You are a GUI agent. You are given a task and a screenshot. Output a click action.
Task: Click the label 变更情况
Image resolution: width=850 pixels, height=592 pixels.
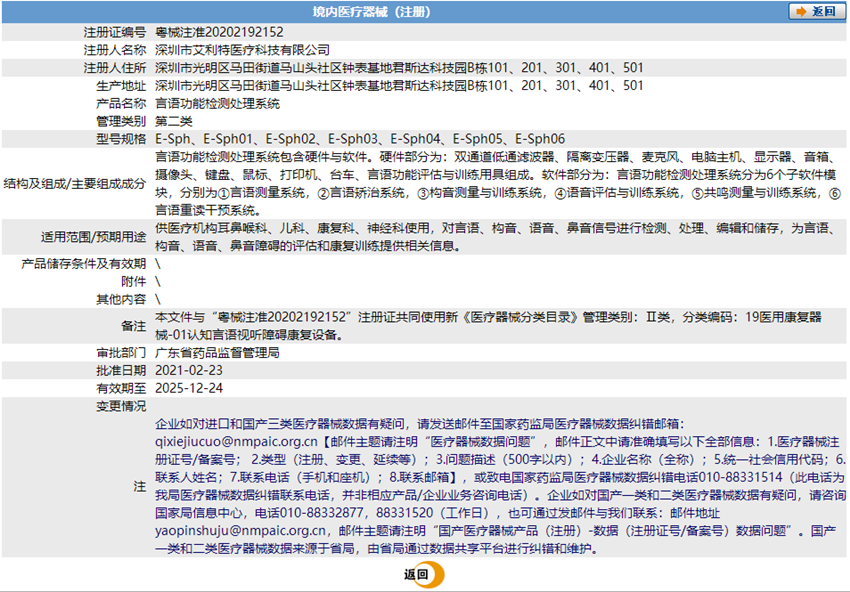(x=121, y=406)
